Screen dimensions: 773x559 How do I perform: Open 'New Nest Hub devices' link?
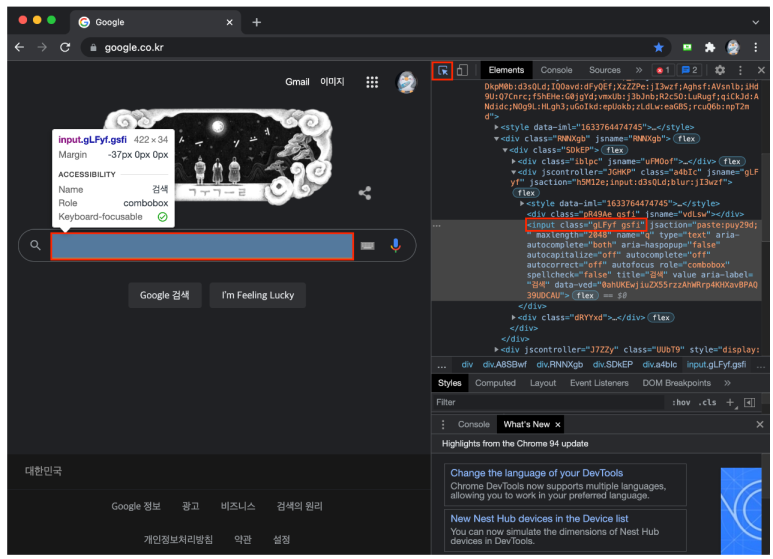(539, 519)
